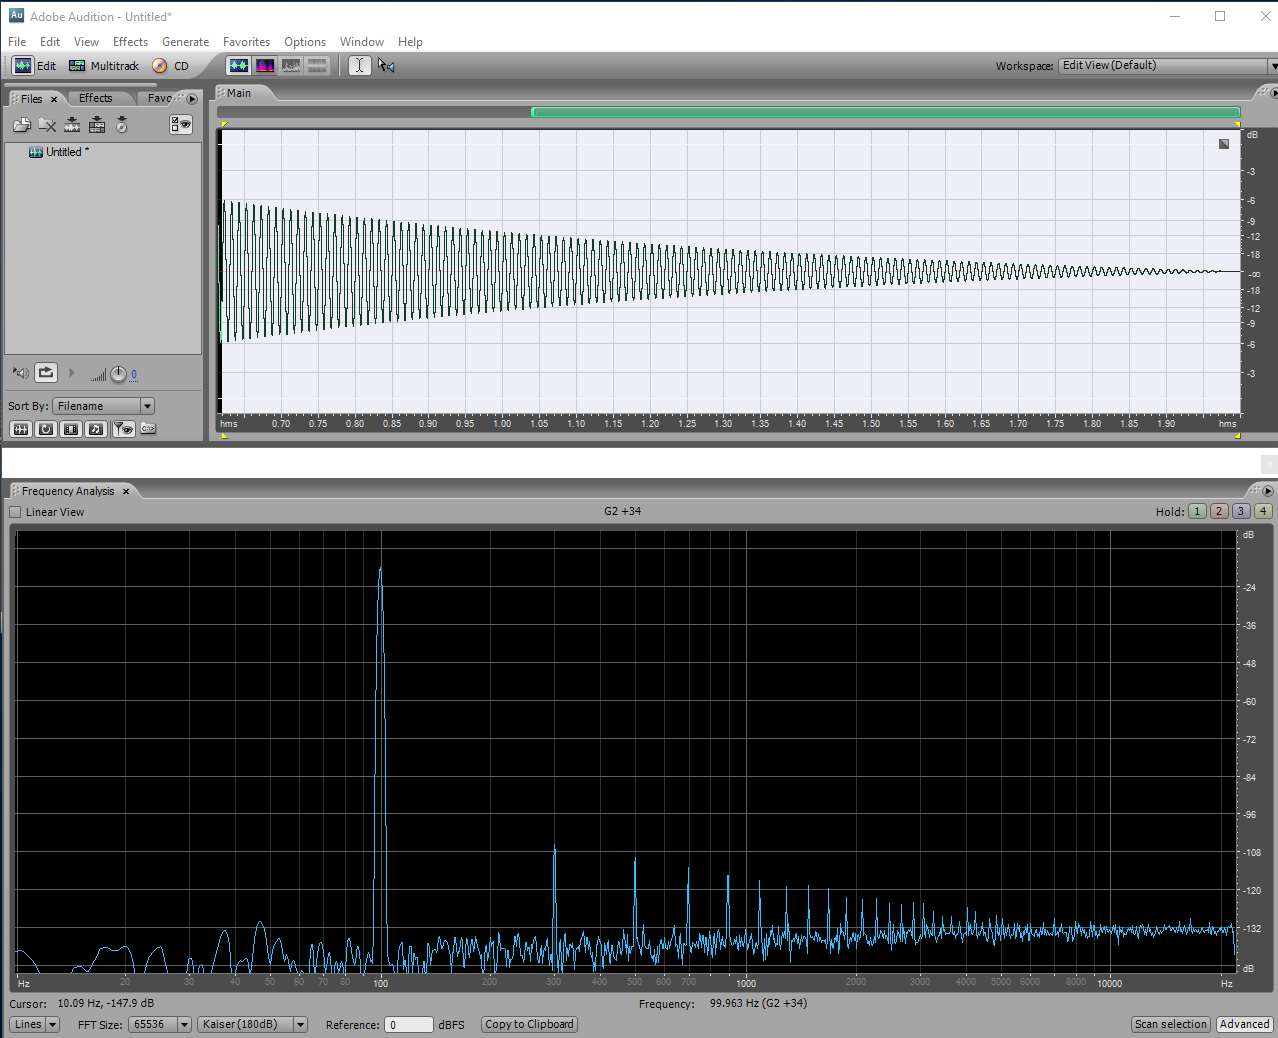This screenshot has width=1278, height=1038.
Task: Open the Workspace dropdown
Action: click(x=1168, y=66)
